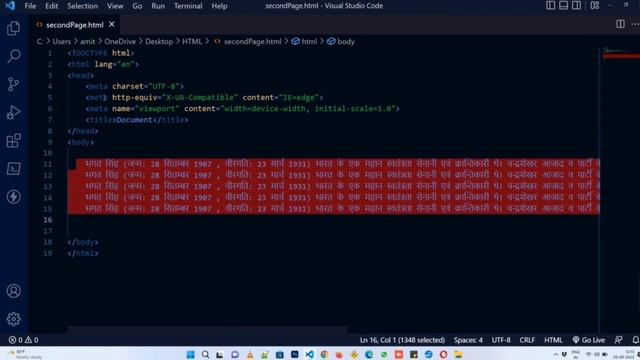640x360 pixels.
Task: Open the editor More Actions ellipsis
Action: click(635, 24)
